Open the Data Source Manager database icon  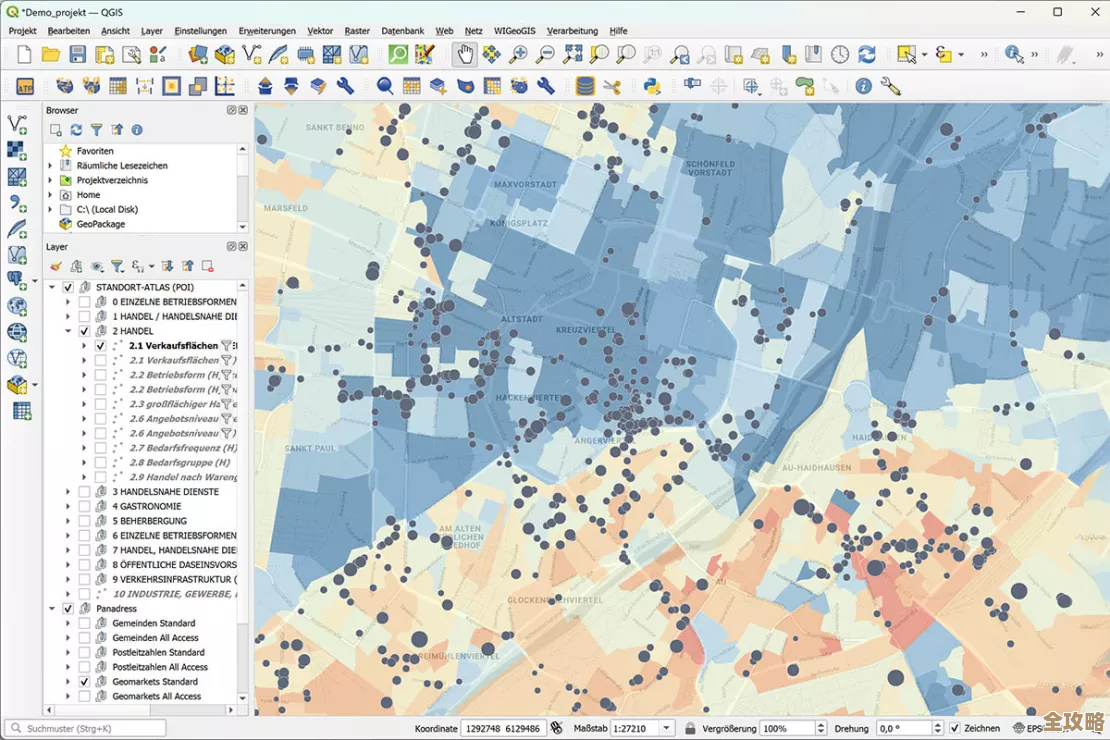[x=585, y=87]
